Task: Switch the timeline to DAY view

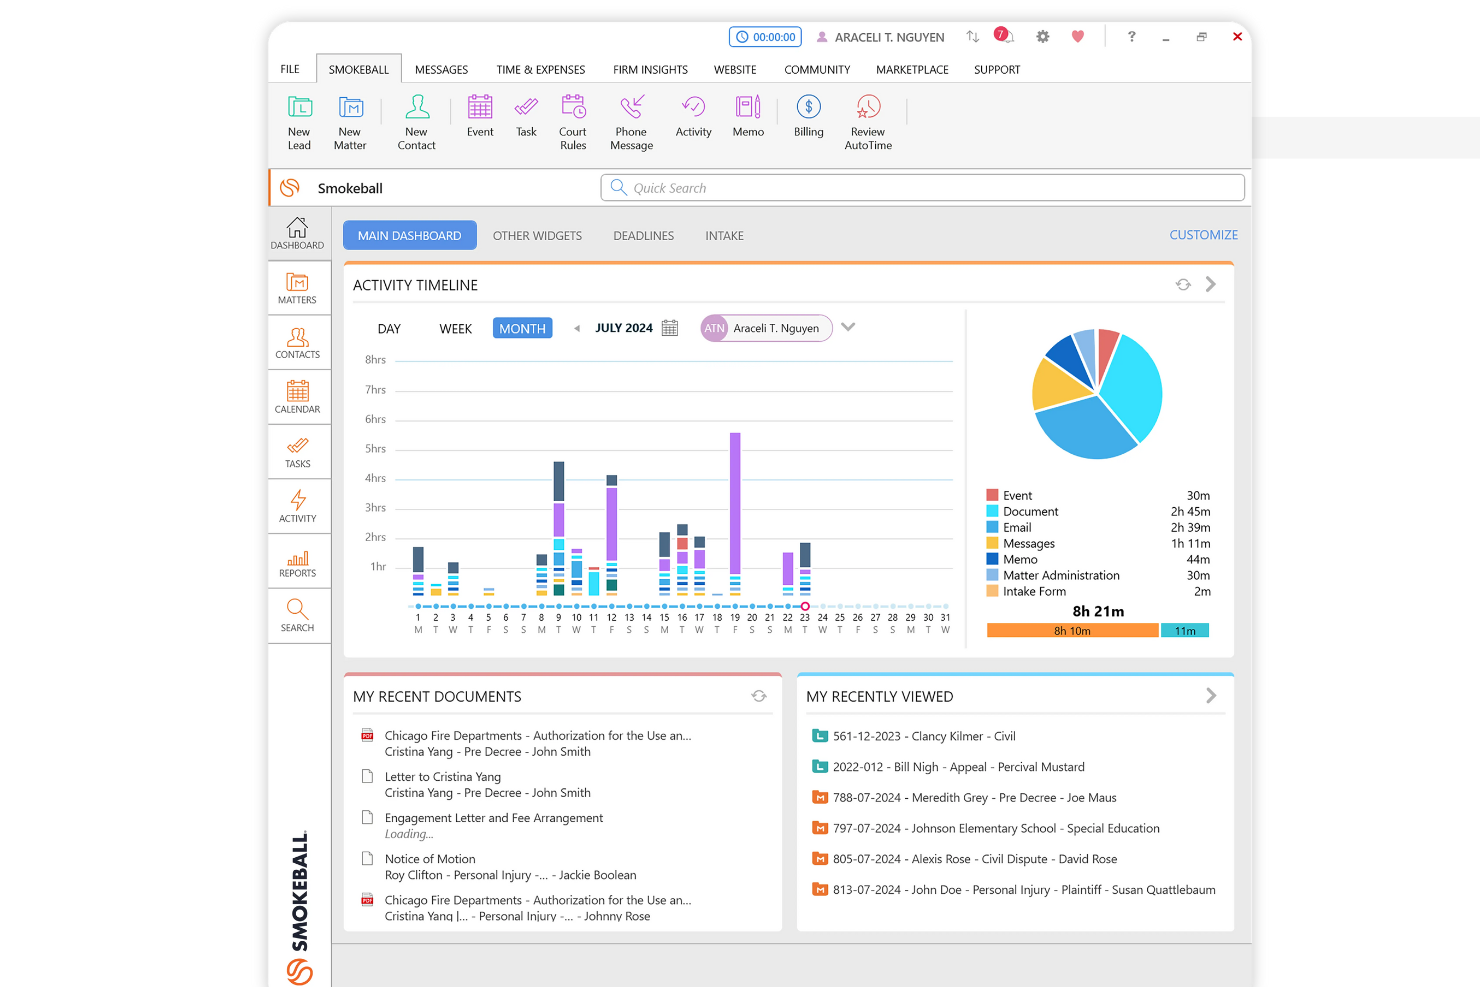Action: (x=389, y=329)
